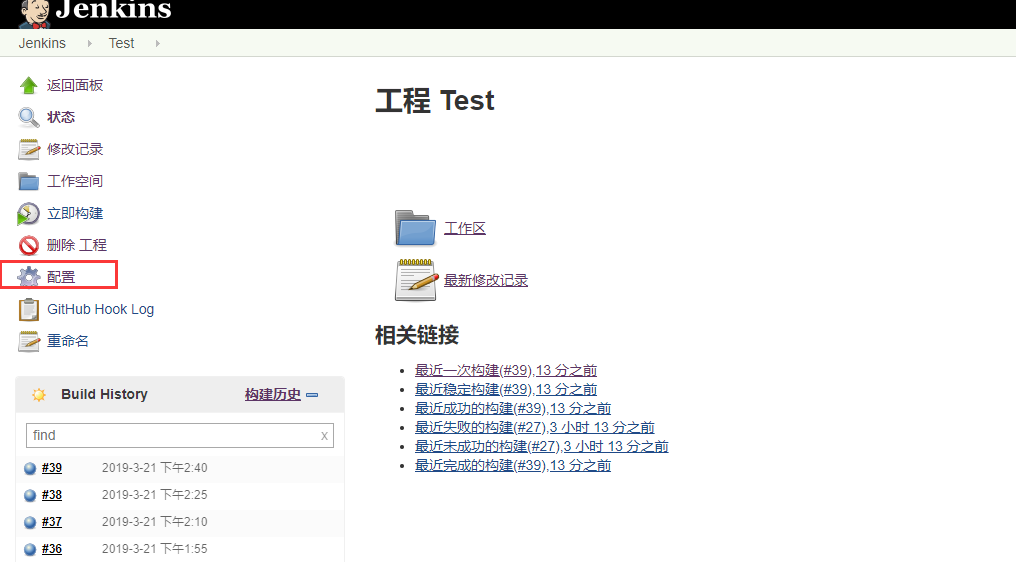1016x562 pixels.
Task: Click the sun weather icon in Build History
Action: click(x=39, y=395)
